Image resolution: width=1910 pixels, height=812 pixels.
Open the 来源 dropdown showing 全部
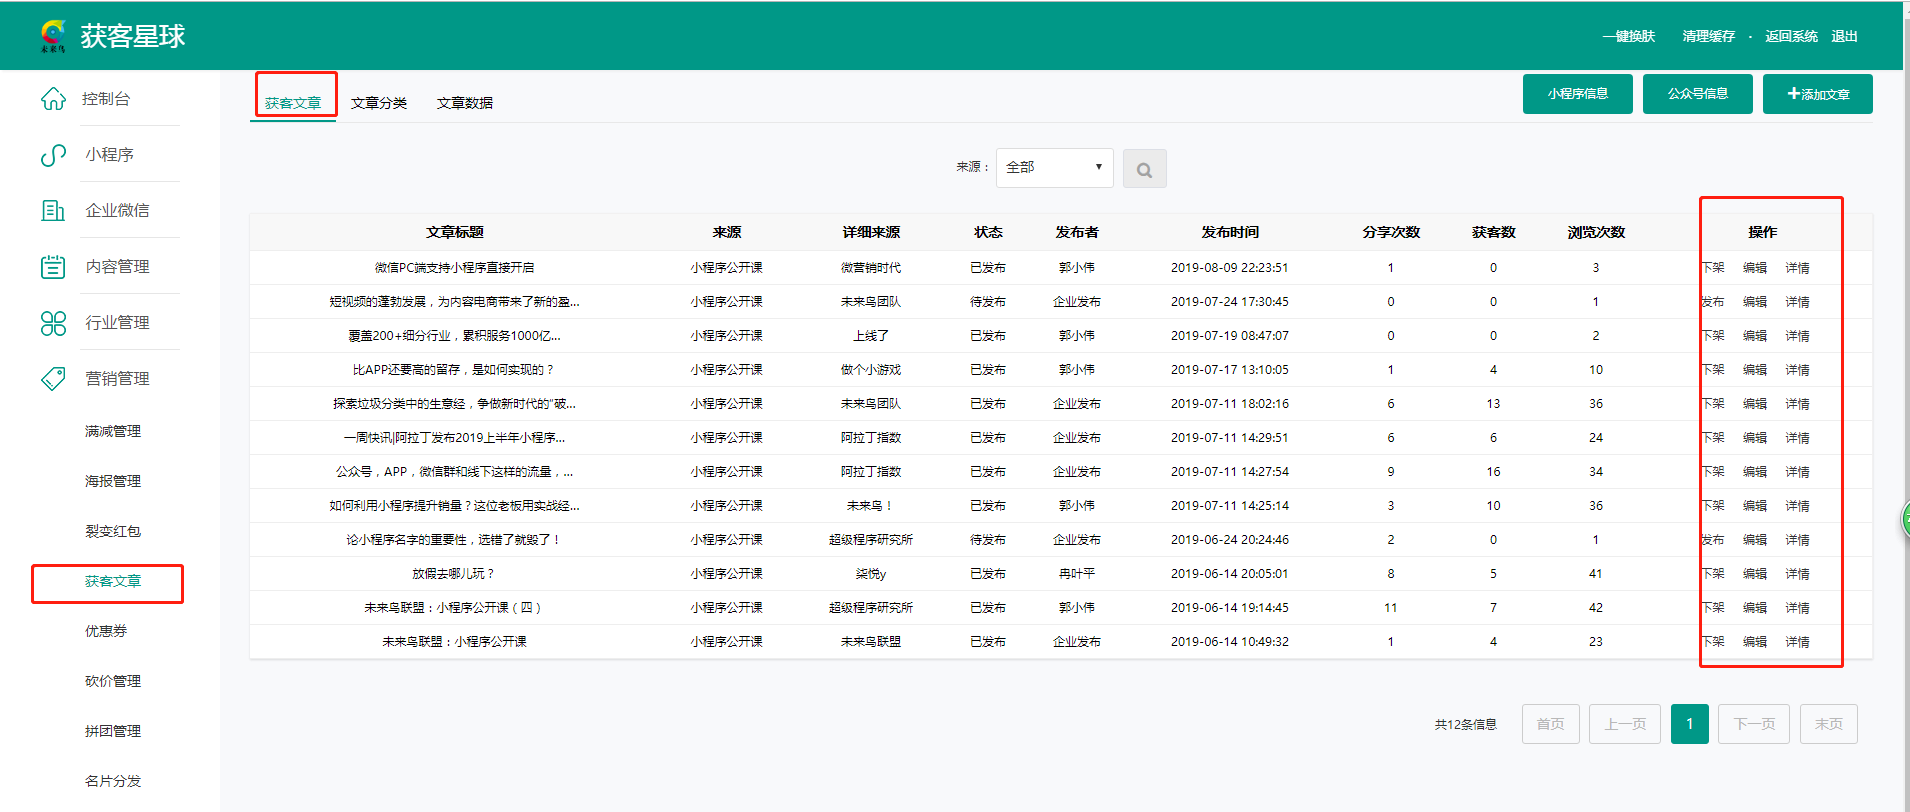pos(1054,167)
